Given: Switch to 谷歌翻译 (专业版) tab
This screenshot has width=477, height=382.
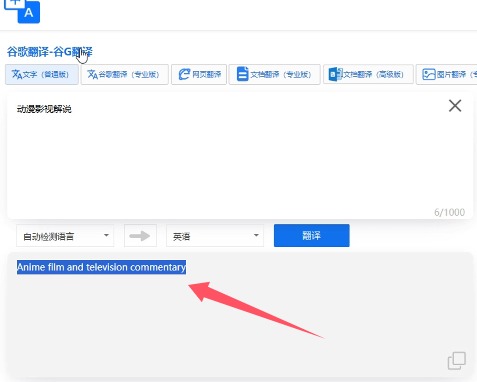Looking at the screenshot, I should 124,74.
